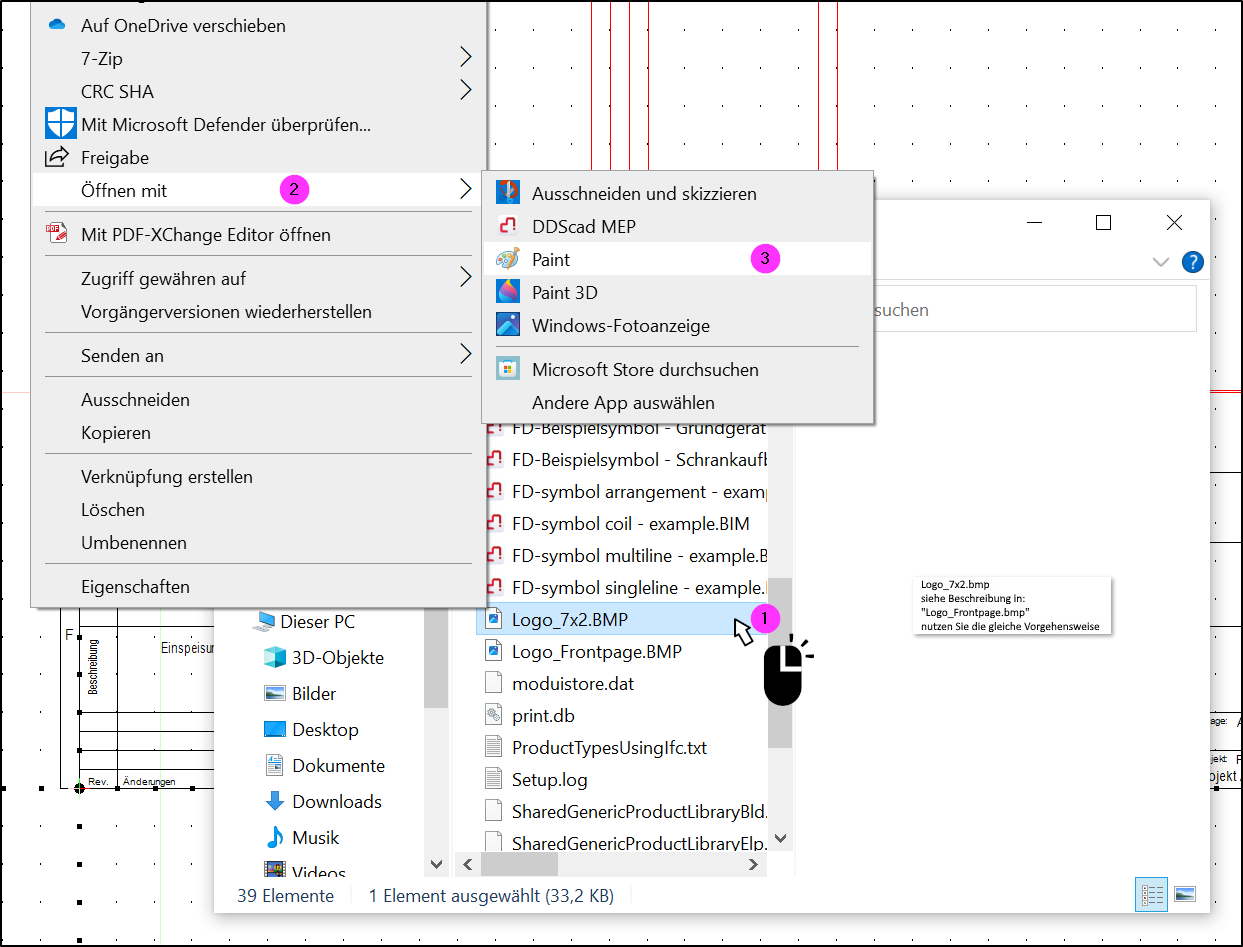Select Verknüpfung erstellen
Viewport: 1243px width, 947px height.
point(167,476)
